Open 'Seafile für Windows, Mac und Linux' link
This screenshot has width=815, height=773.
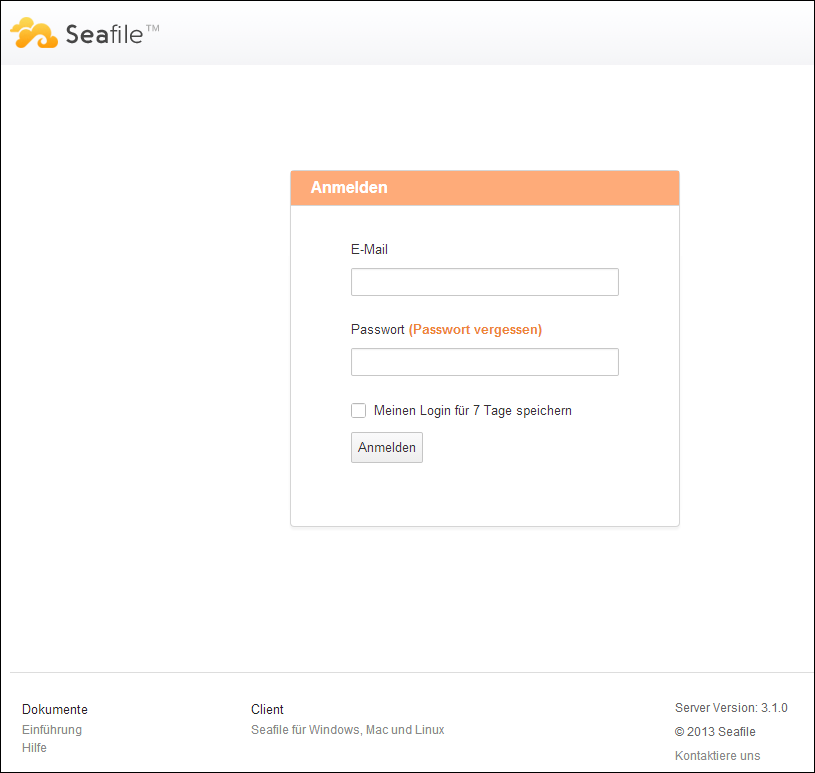(347, 730)
